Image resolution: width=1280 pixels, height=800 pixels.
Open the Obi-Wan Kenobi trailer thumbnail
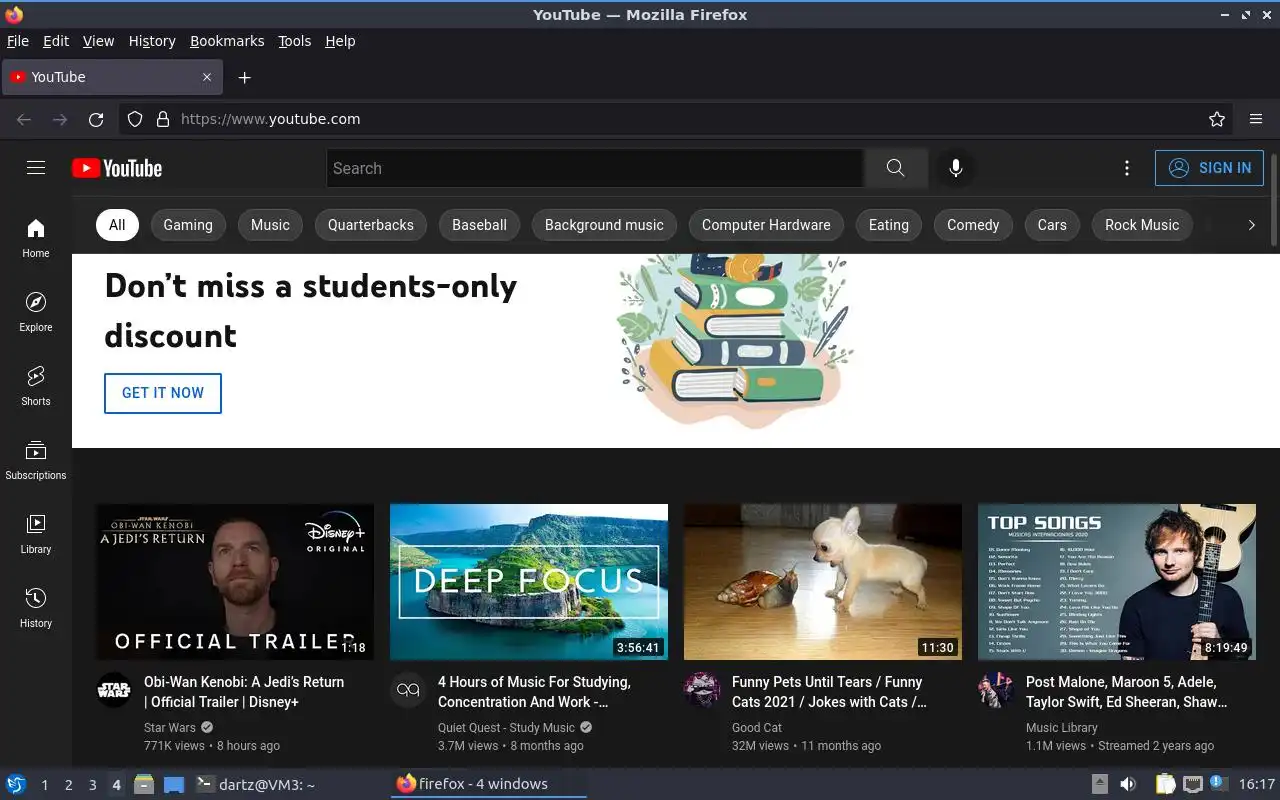pos(235,582)
